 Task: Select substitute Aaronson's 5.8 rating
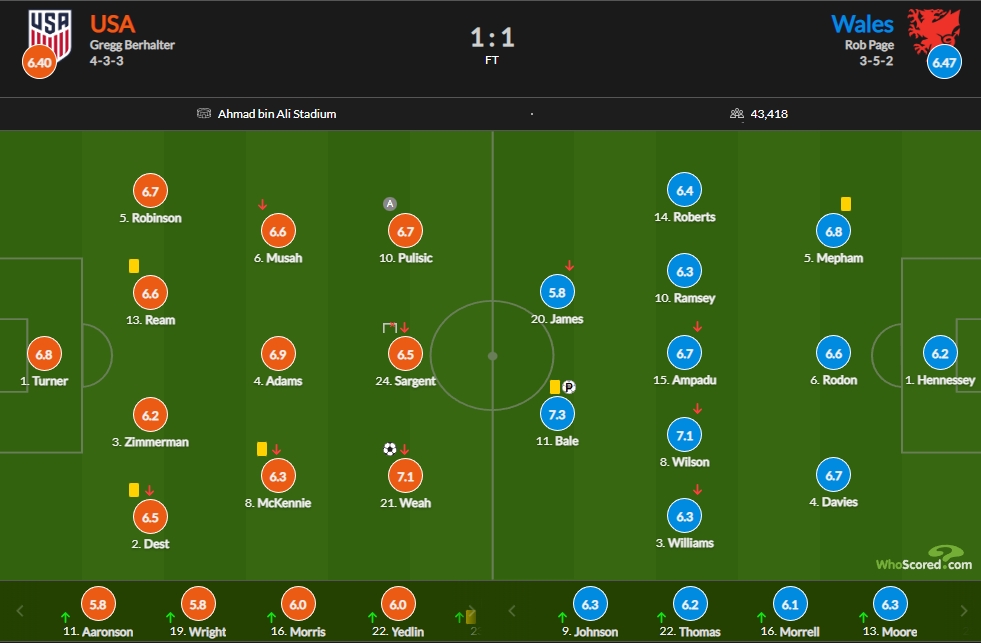(x=98, y=604)
